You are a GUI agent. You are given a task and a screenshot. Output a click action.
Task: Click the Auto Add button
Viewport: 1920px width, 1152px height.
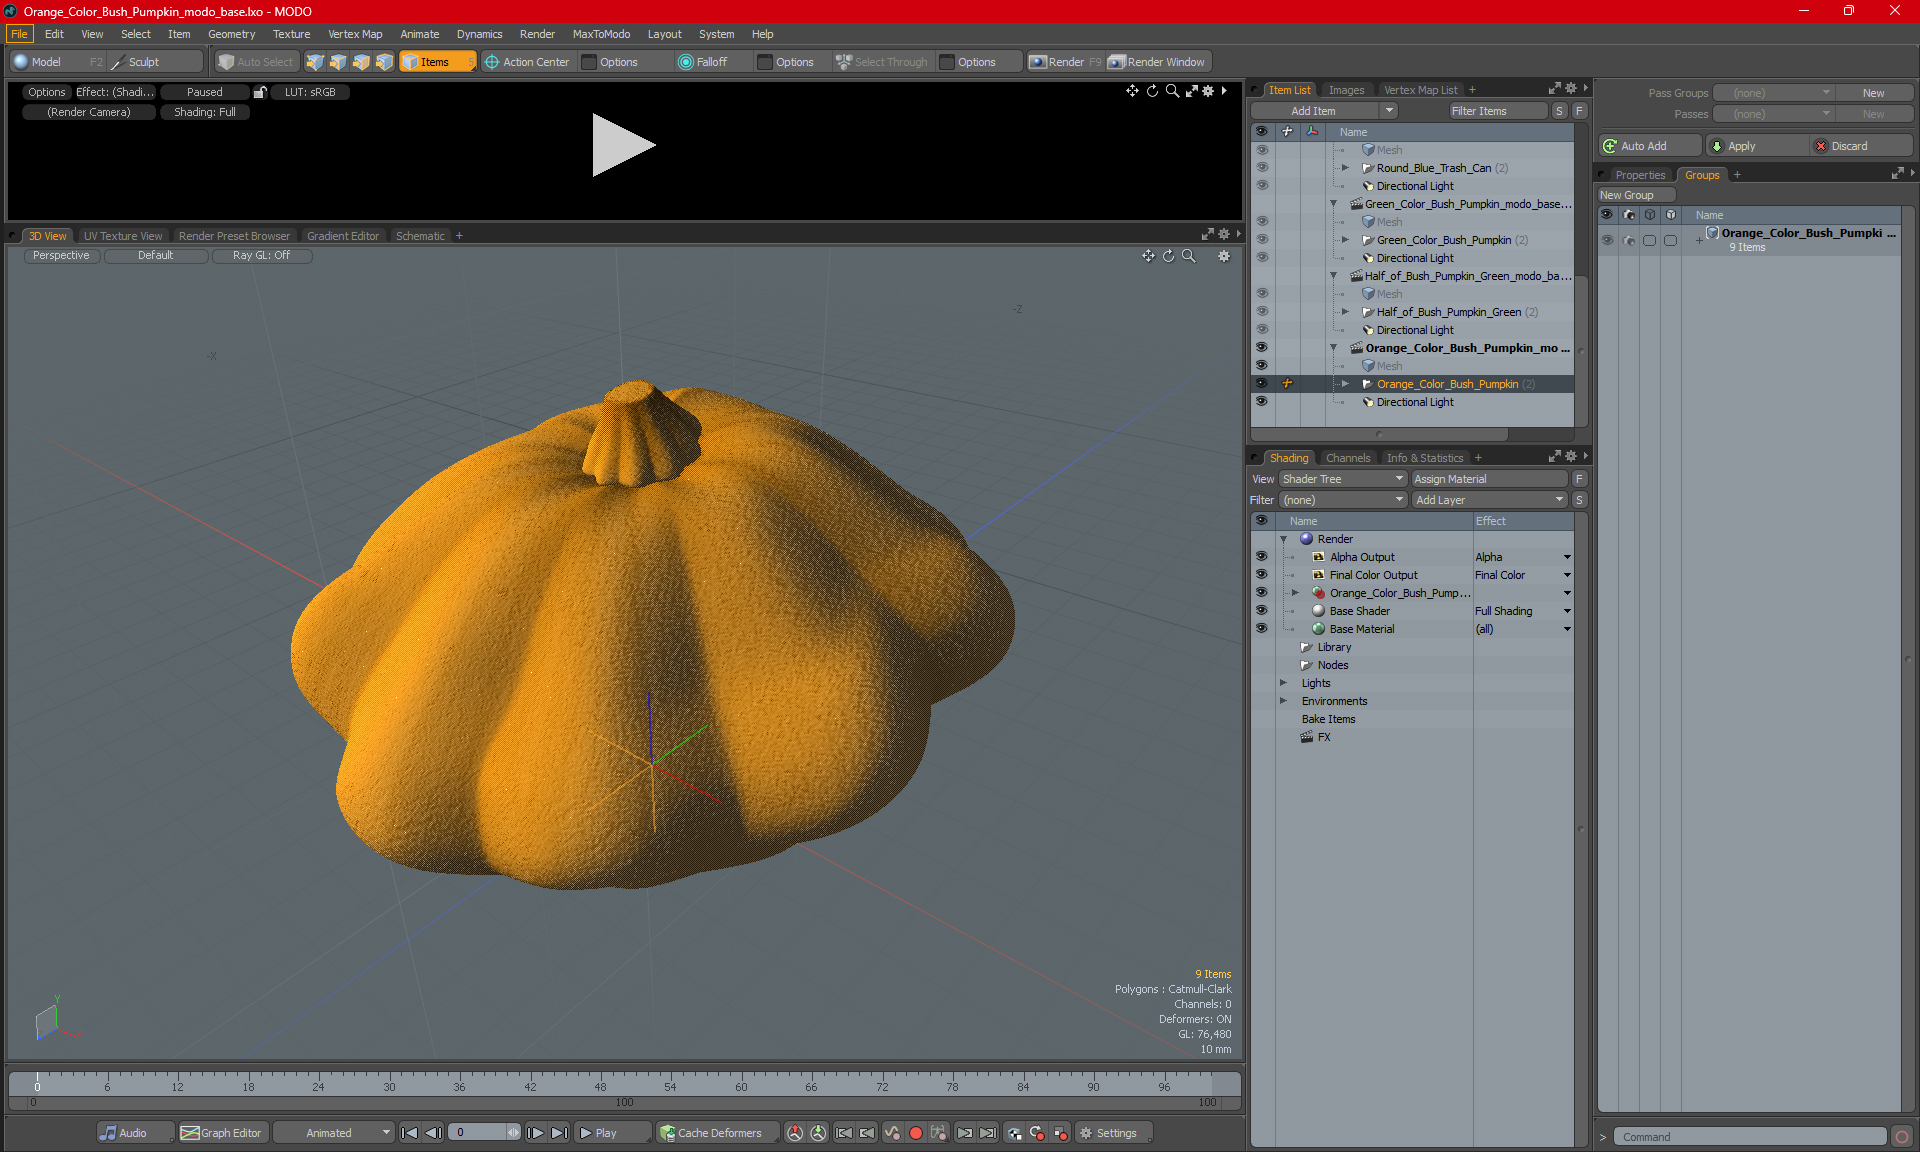1650,146
